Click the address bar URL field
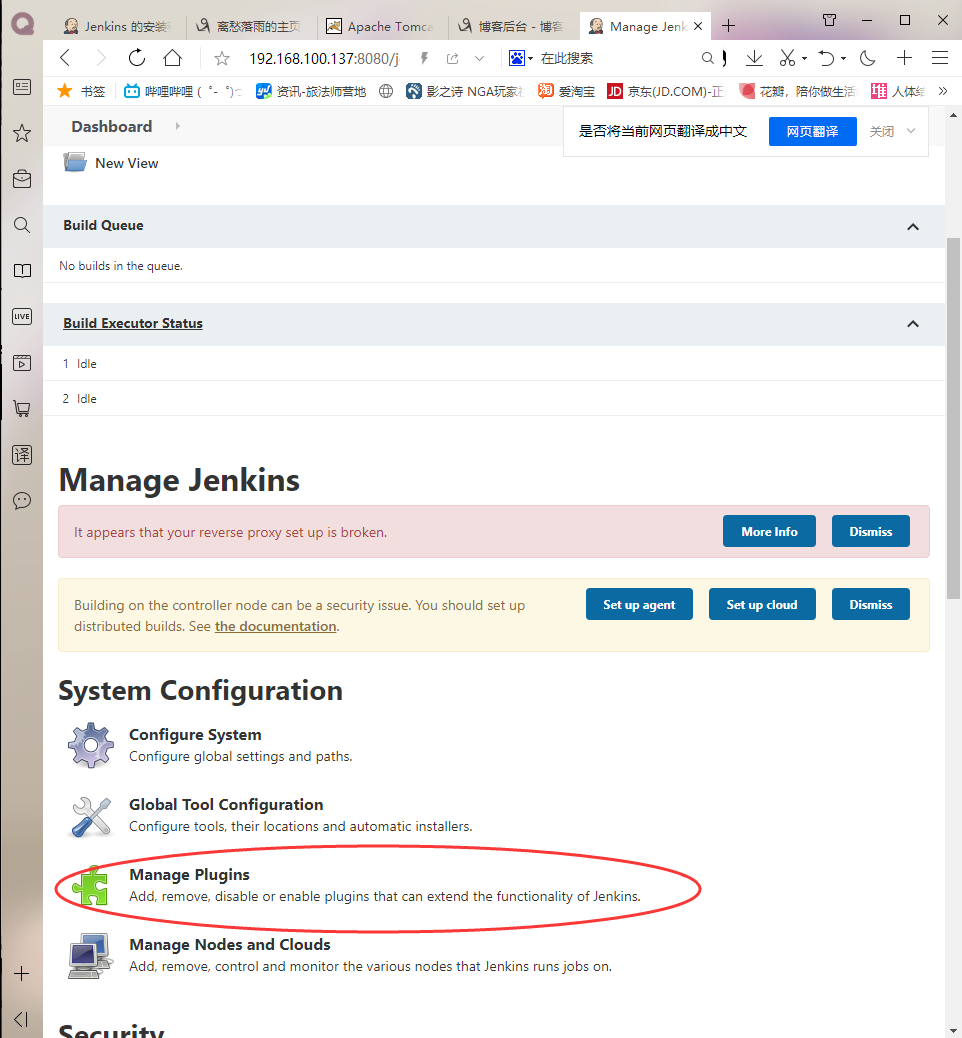The image size is (962, 1038). click(324, 58)
